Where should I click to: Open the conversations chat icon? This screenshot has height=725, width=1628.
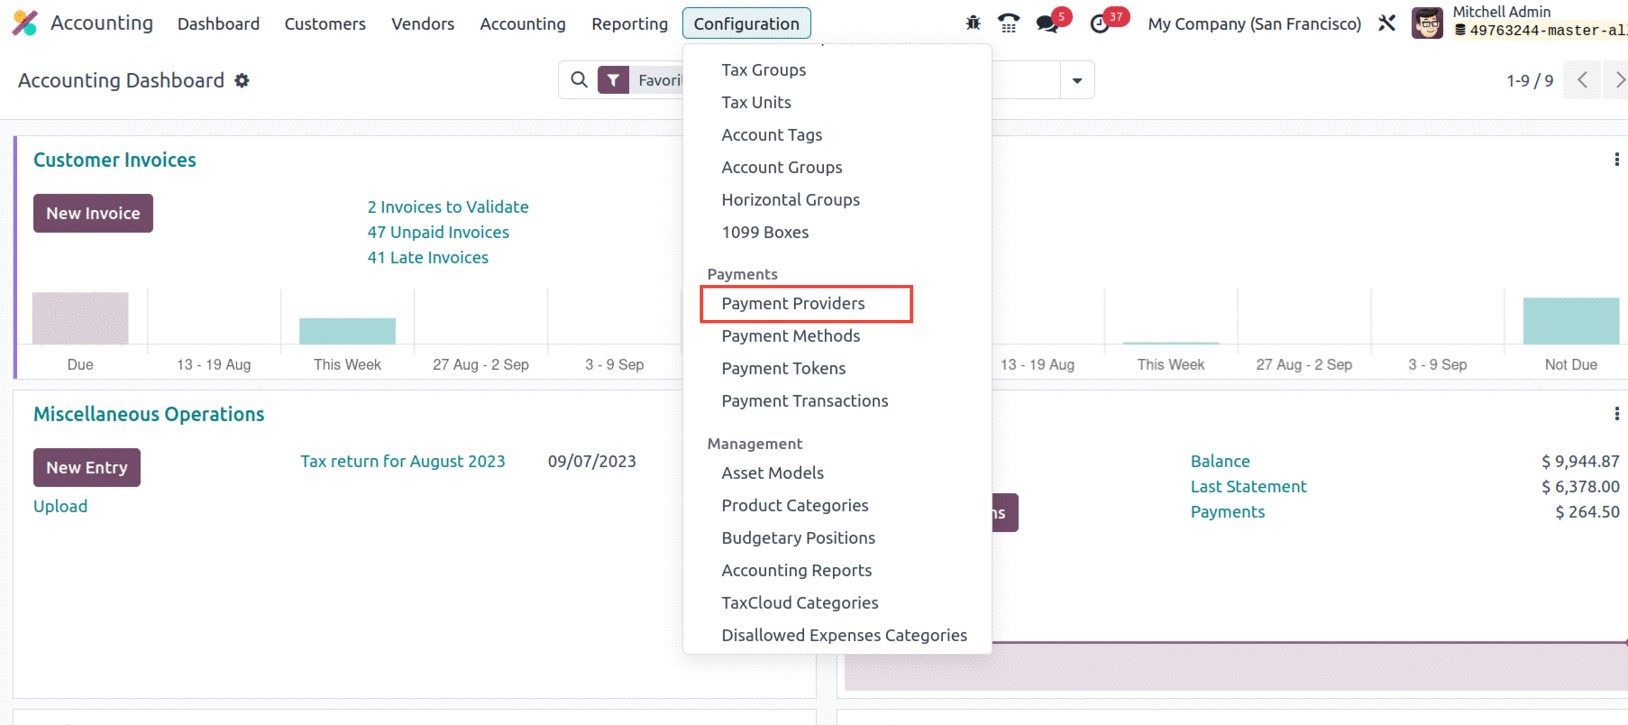point(1047,23)
